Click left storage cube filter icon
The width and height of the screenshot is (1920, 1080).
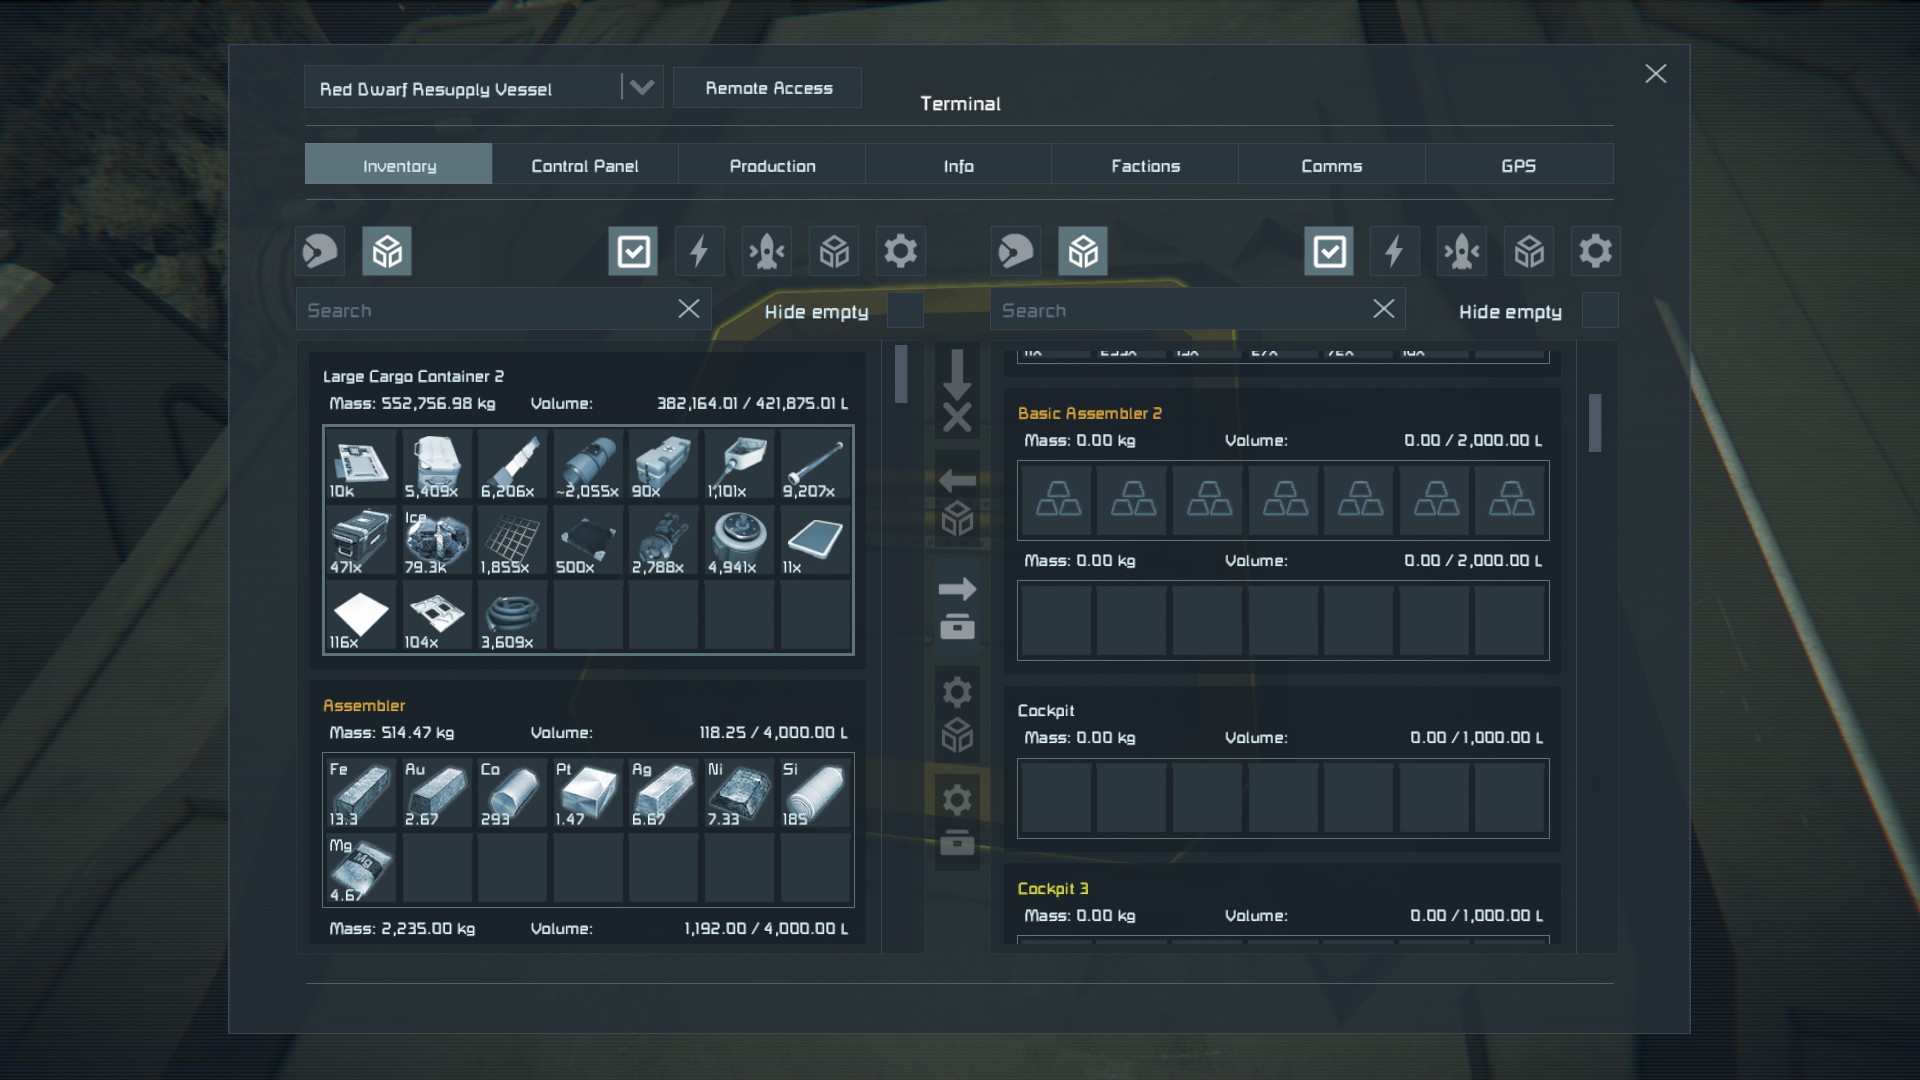[834, 251]
